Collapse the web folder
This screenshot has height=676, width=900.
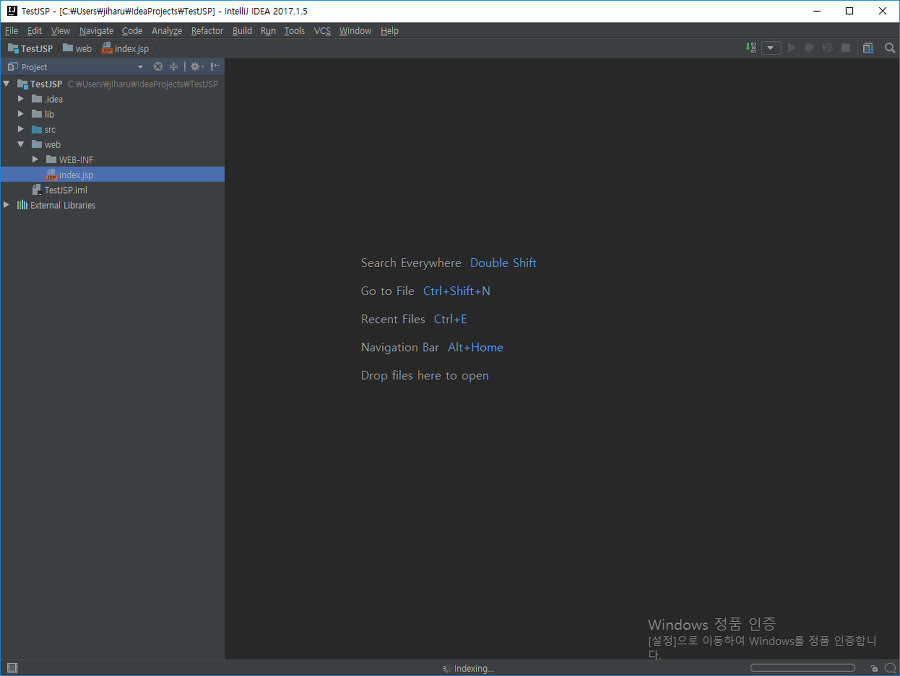(x=21, y=144)
